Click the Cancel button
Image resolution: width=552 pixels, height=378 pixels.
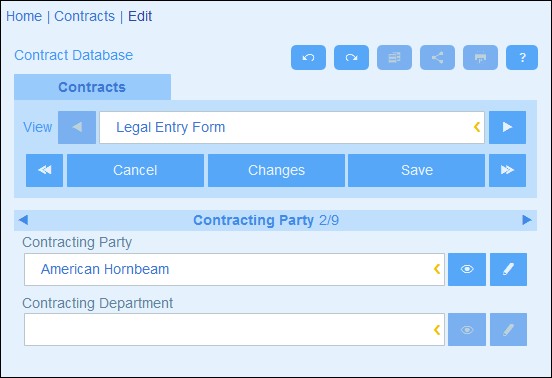(135, 170)
